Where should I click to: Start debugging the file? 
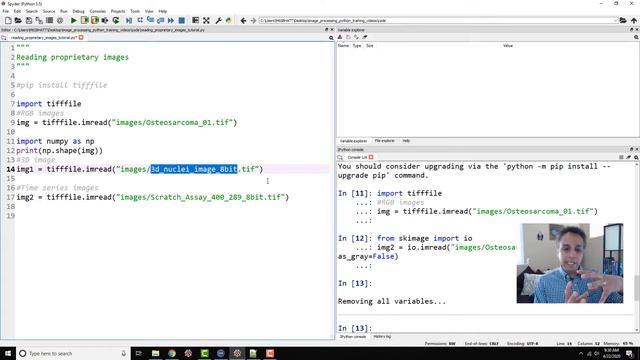129,20
